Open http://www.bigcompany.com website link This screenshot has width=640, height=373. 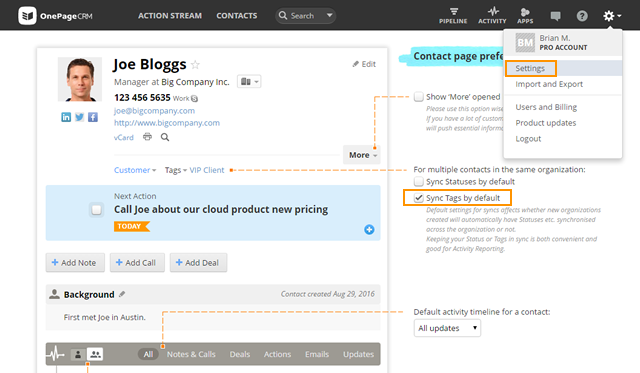click(167, 123)
